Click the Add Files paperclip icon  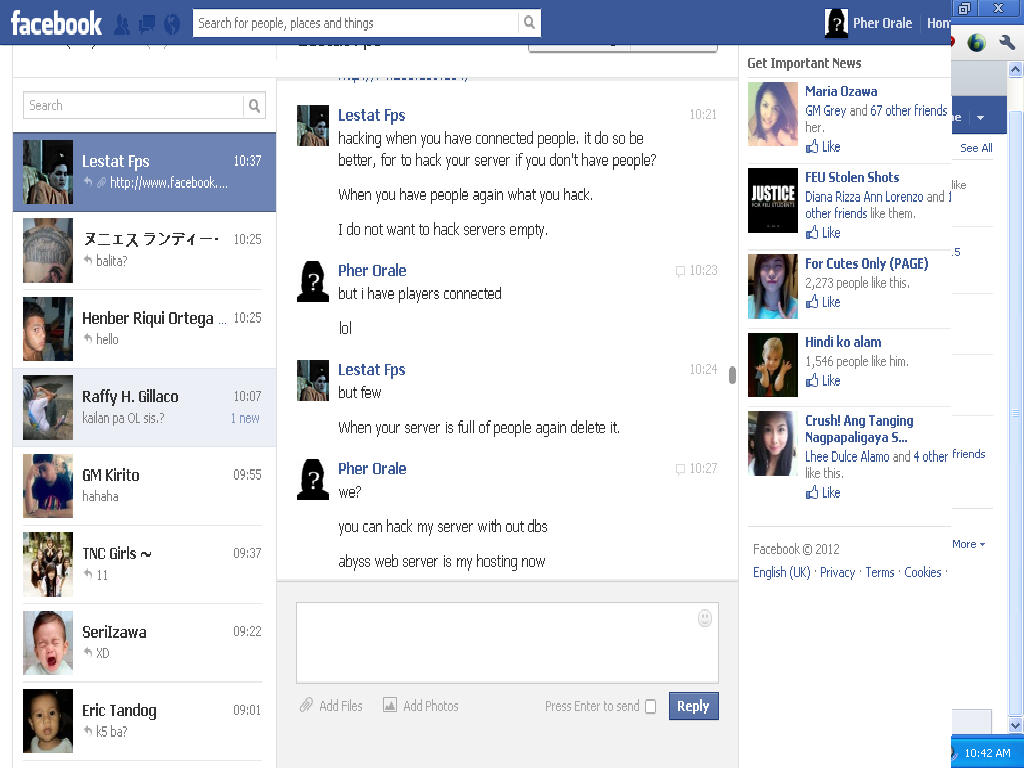pos(307,706)
